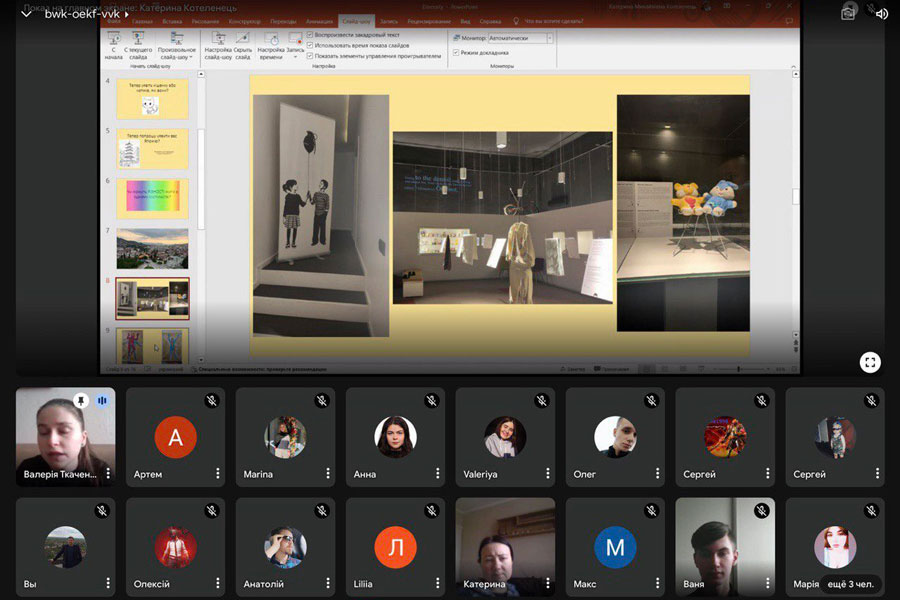This screenshot has width=900, height=600.
Task: Tap the meeting code bwk-oekf-vvk
Action: 82,14
